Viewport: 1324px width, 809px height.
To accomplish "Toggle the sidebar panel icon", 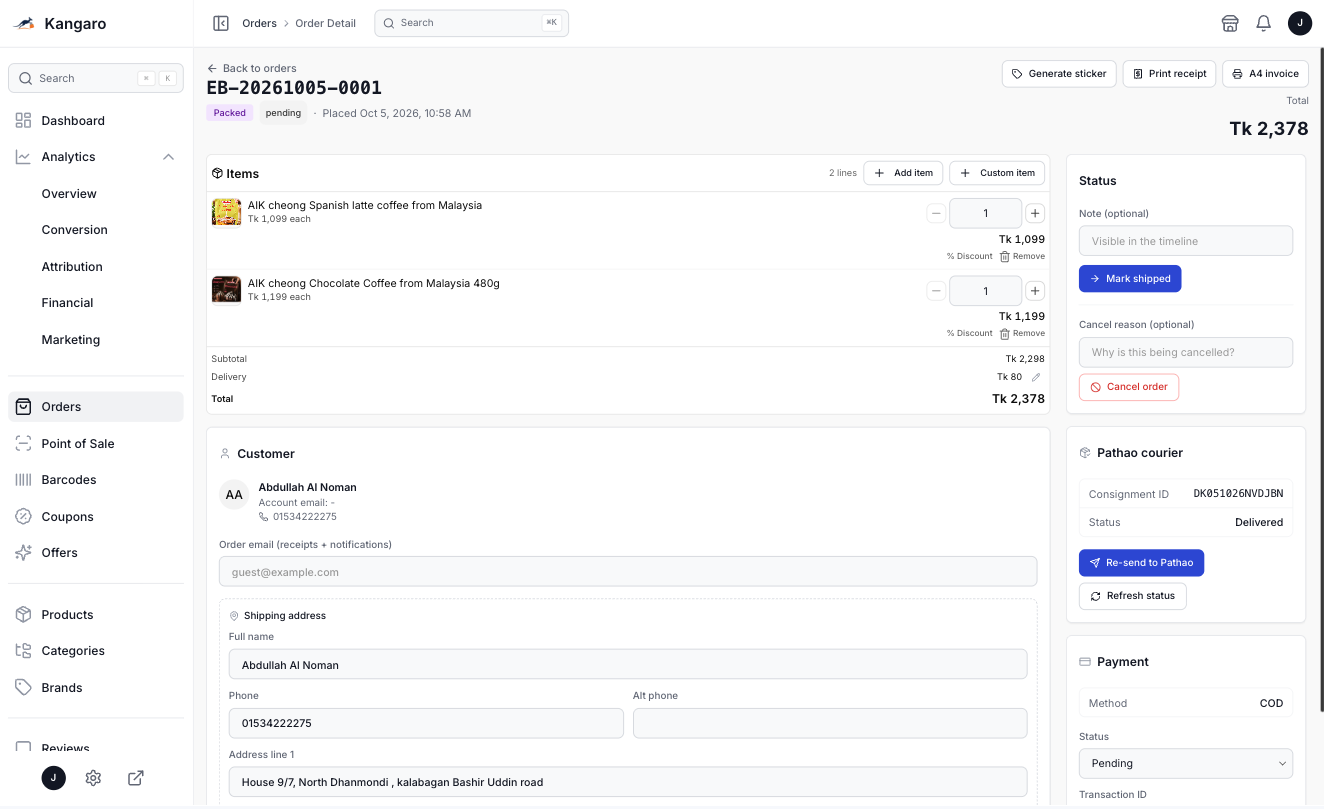I will tap(221, 23).
